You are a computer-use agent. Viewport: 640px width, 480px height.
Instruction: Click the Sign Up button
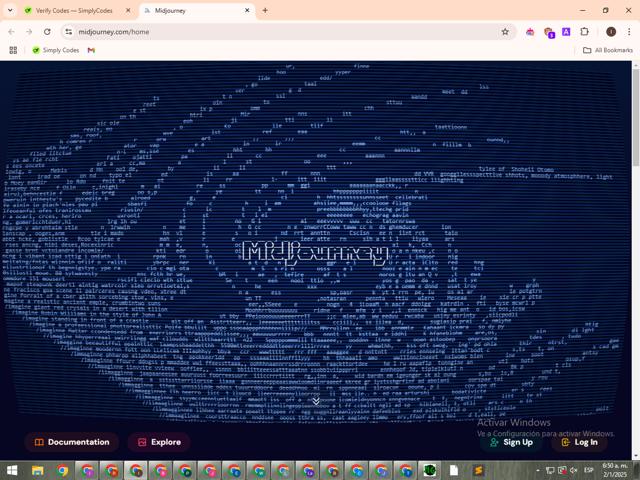point(511,442)
